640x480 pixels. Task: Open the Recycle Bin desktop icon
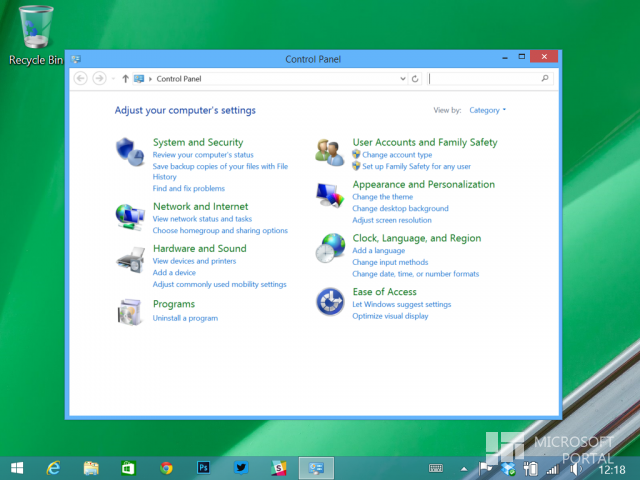(x=36, y=35)
